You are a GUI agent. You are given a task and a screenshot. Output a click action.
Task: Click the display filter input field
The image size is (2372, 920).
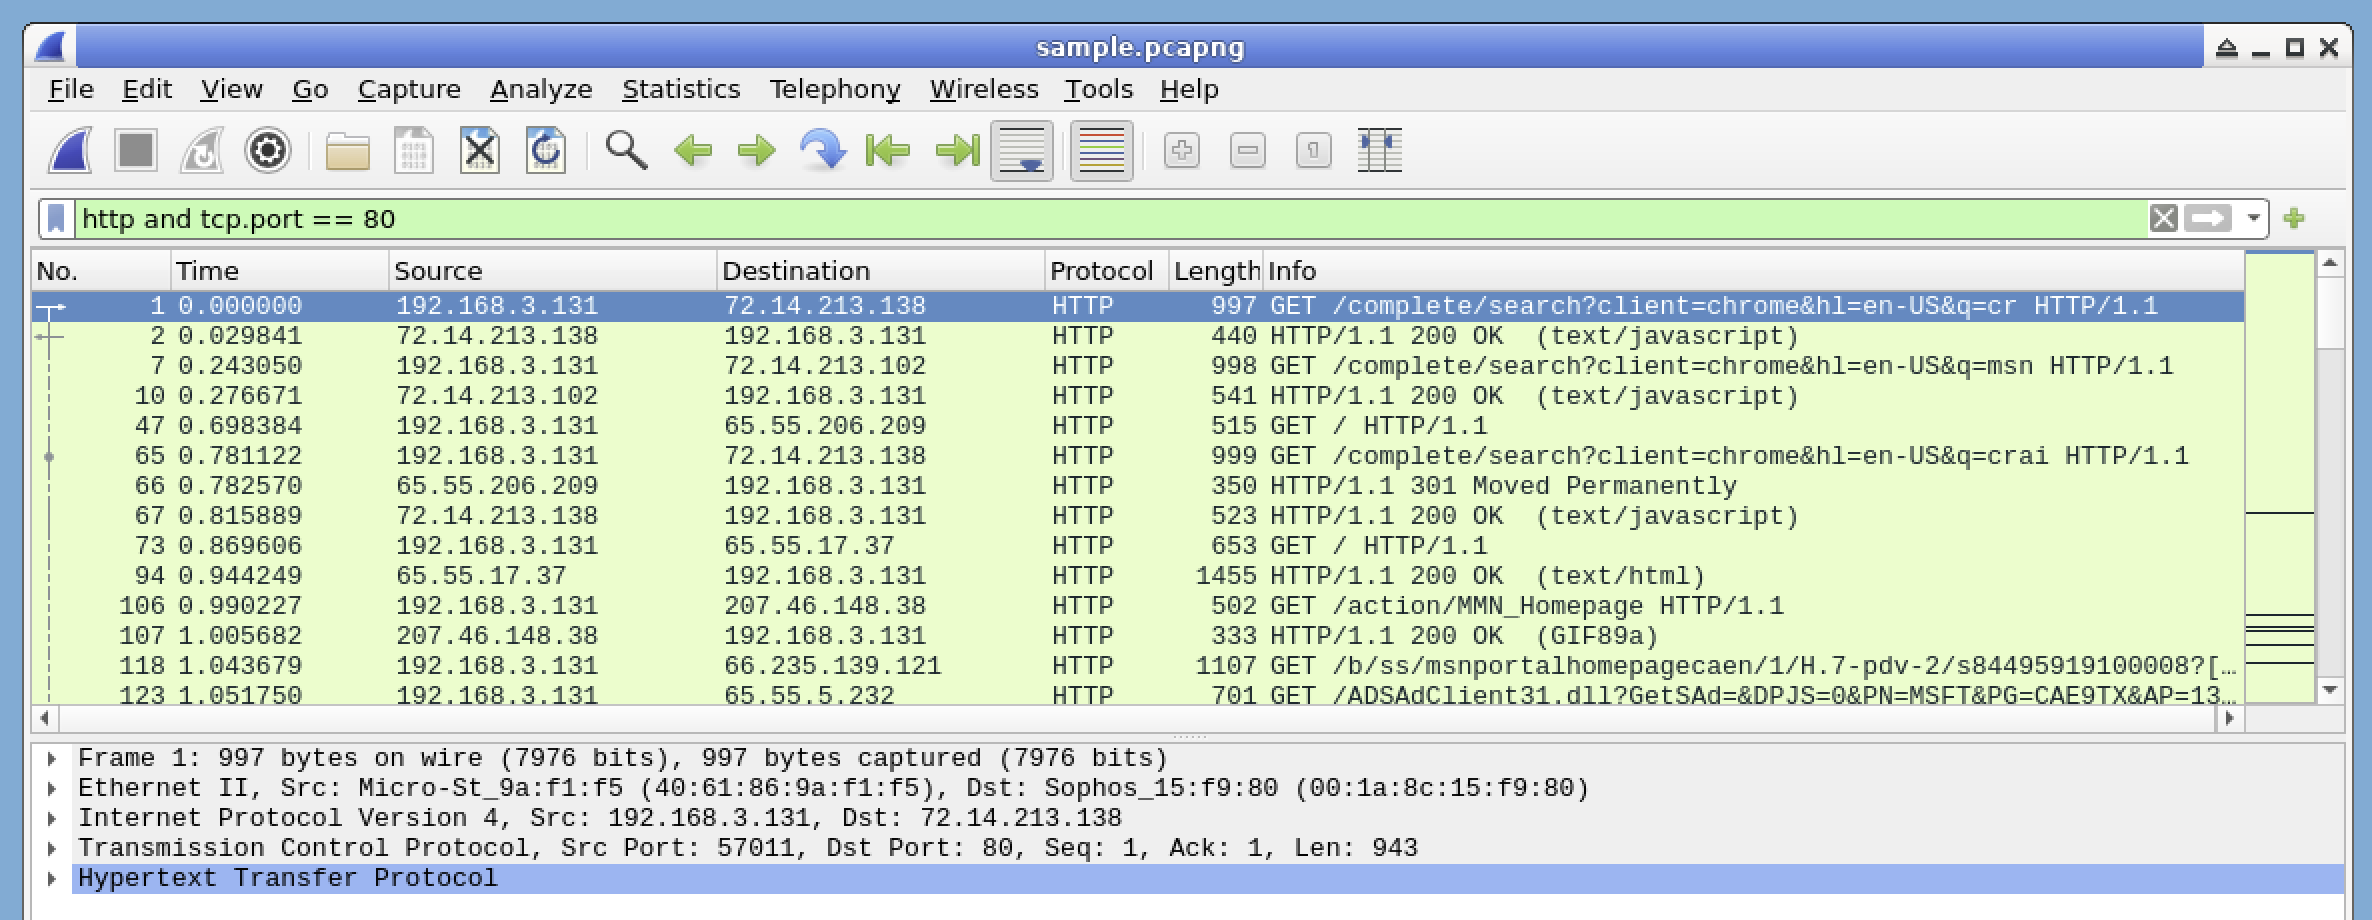click(1110, 219)
